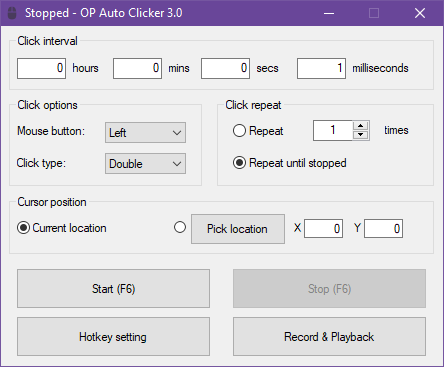Image resolution: width=444 pixels, height=367 pixels.
Task: Click the 'Click type:' label
Action: pyautogui.click(x=41, y=163)
